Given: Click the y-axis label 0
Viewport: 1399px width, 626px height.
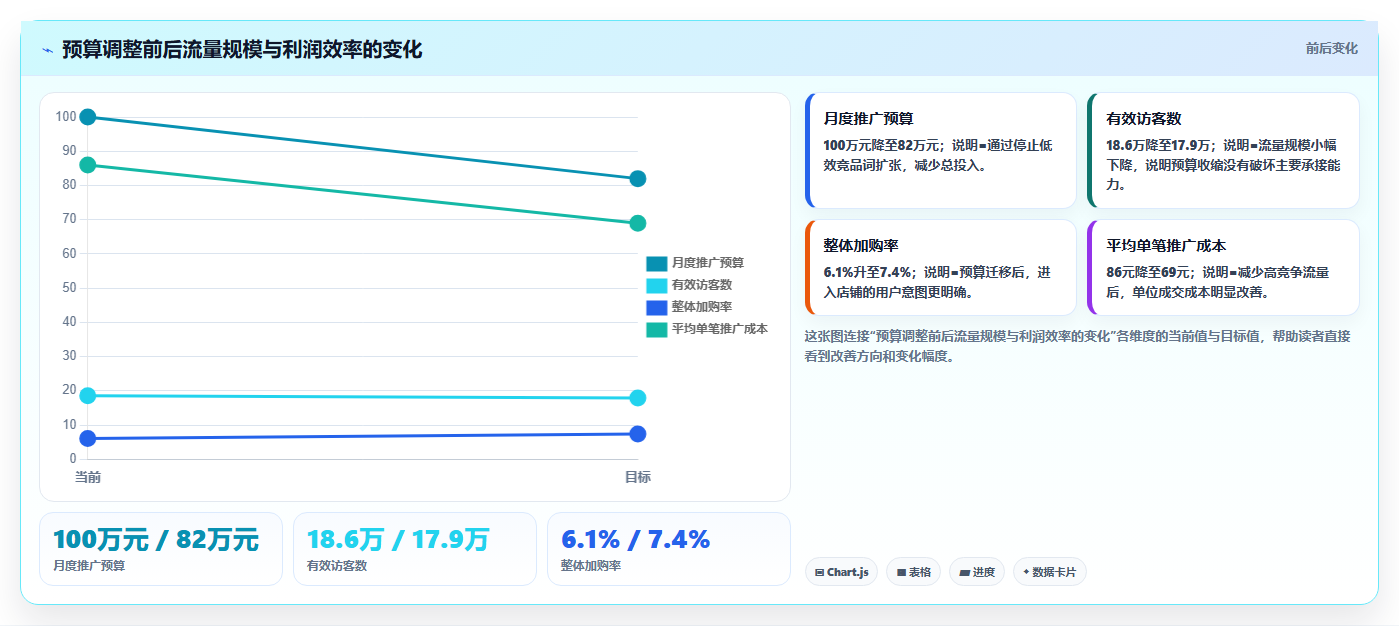Looking at the screenshot, I should coord(73,458).
